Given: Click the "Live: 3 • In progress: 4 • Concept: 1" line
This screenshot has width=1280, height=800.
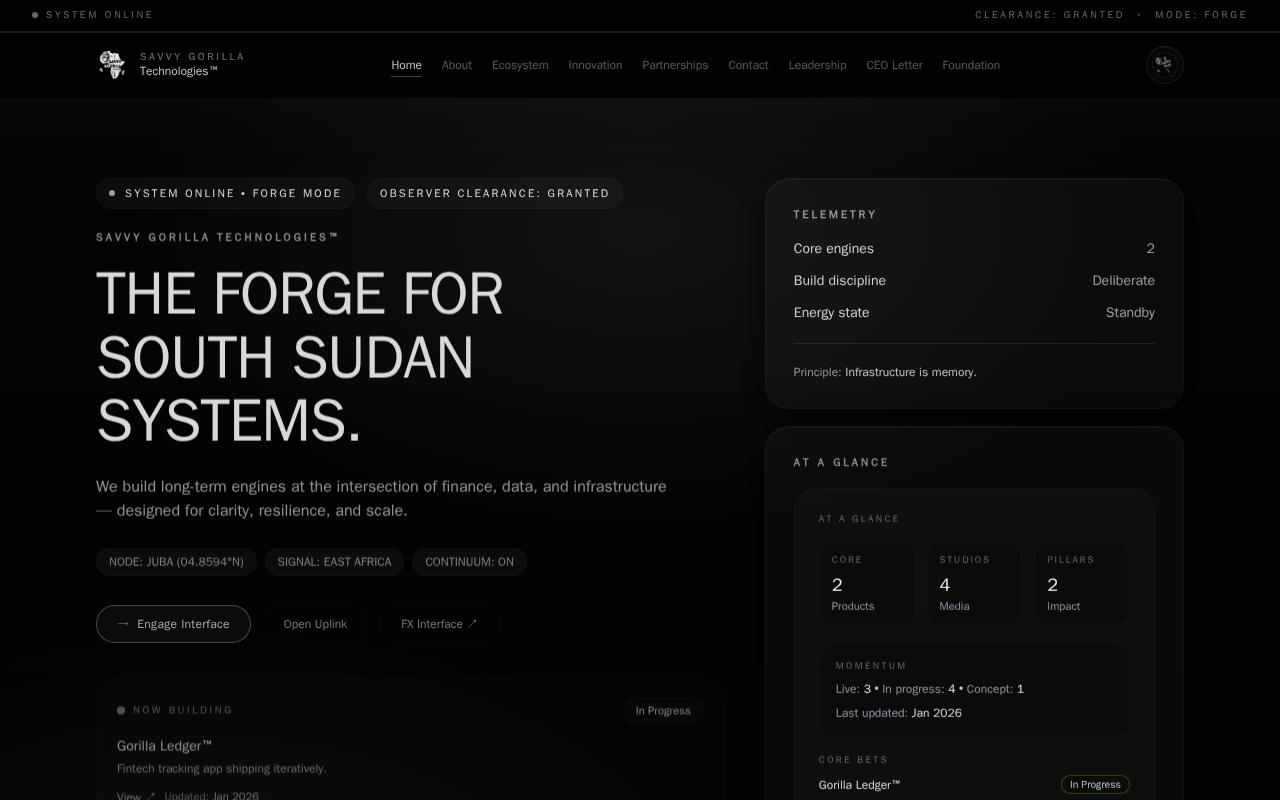Looking at the screenshot, I should (930, 689).
